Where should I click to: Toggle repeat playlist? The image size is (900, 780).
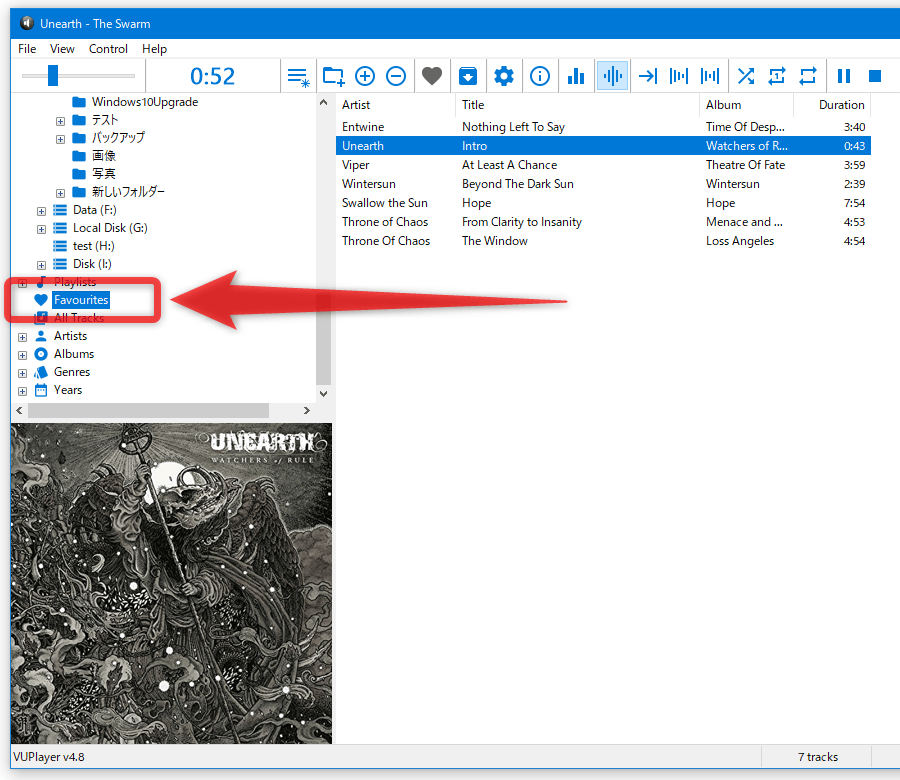[x=808, y=76]
